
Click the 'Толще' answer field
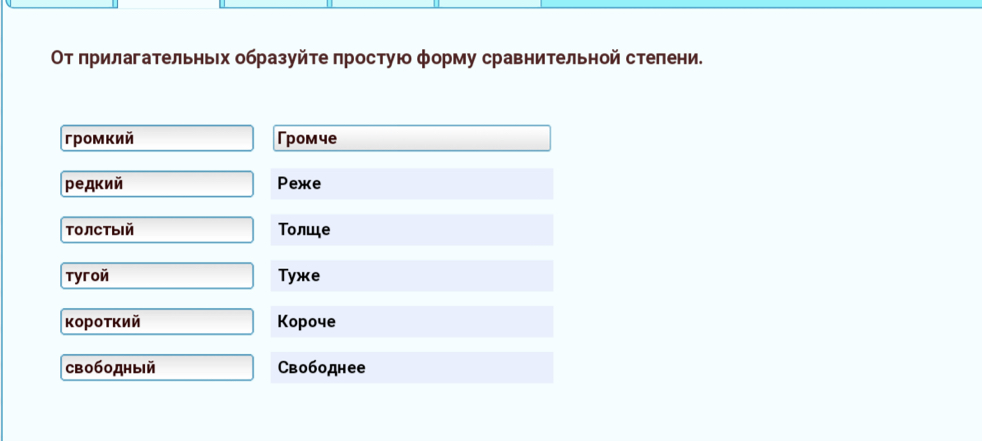pyautogui.click(x=411, y=230)
